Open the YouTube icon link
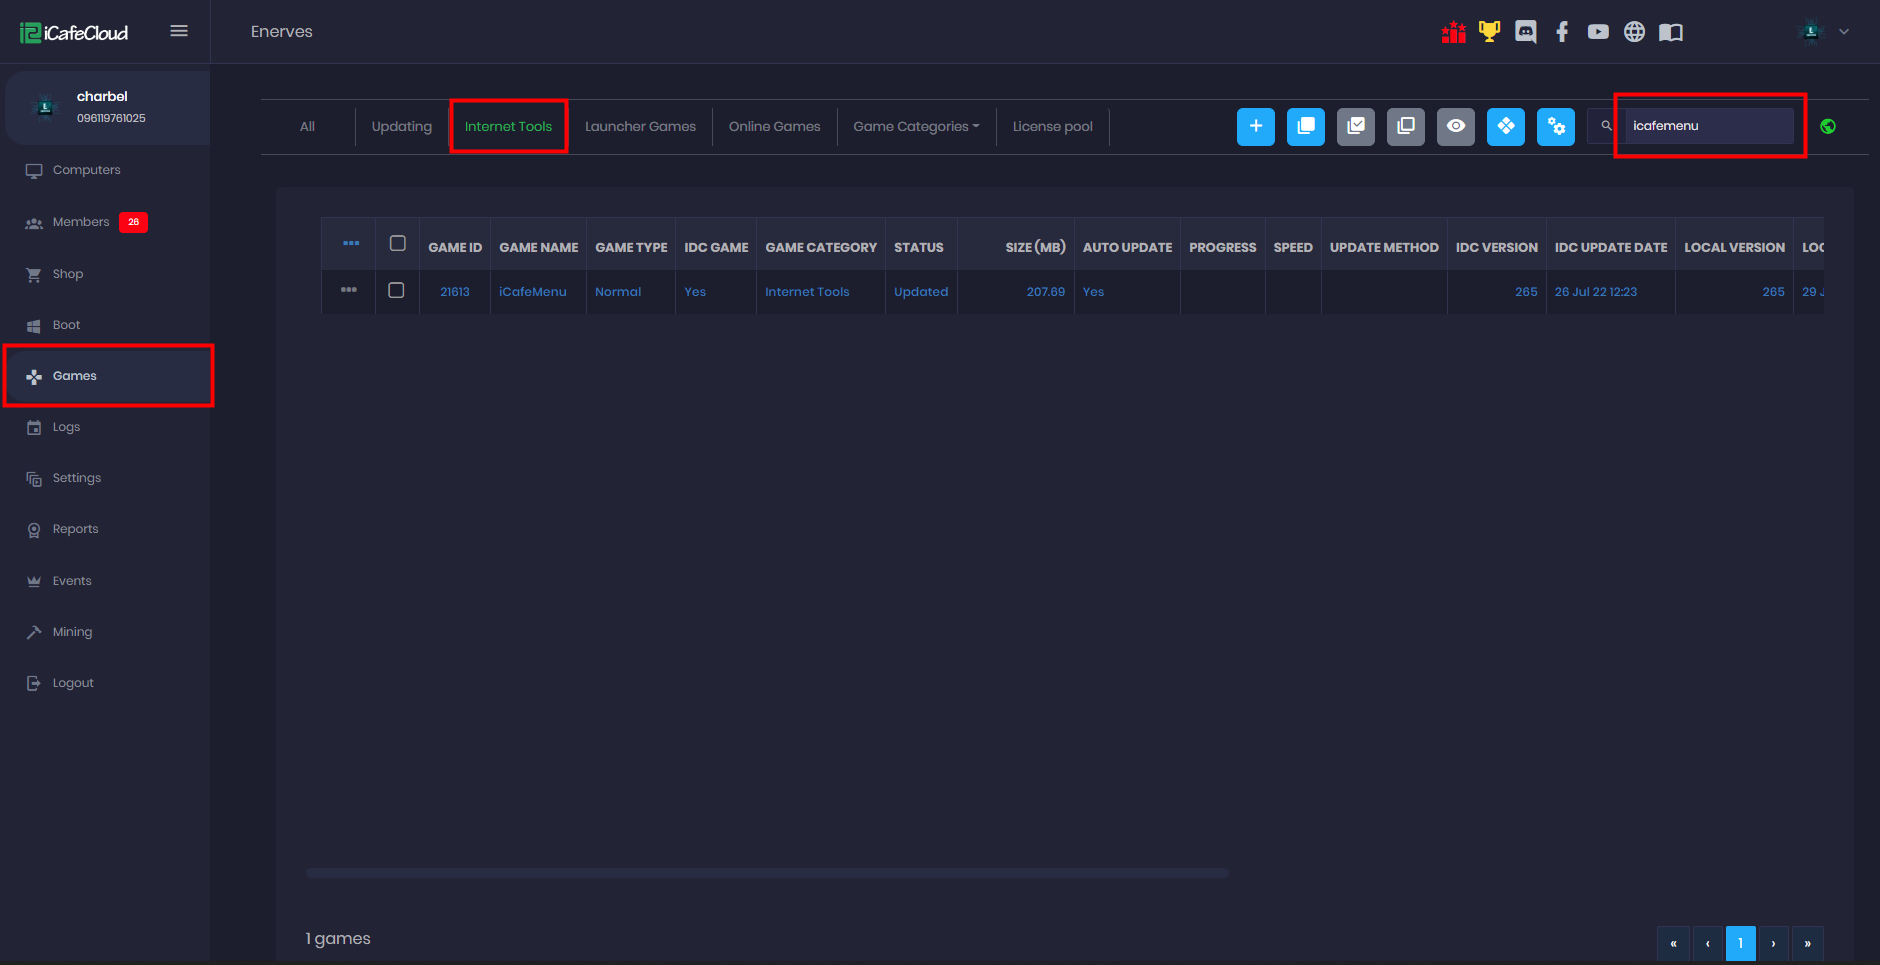 (x=1598, y=32)
